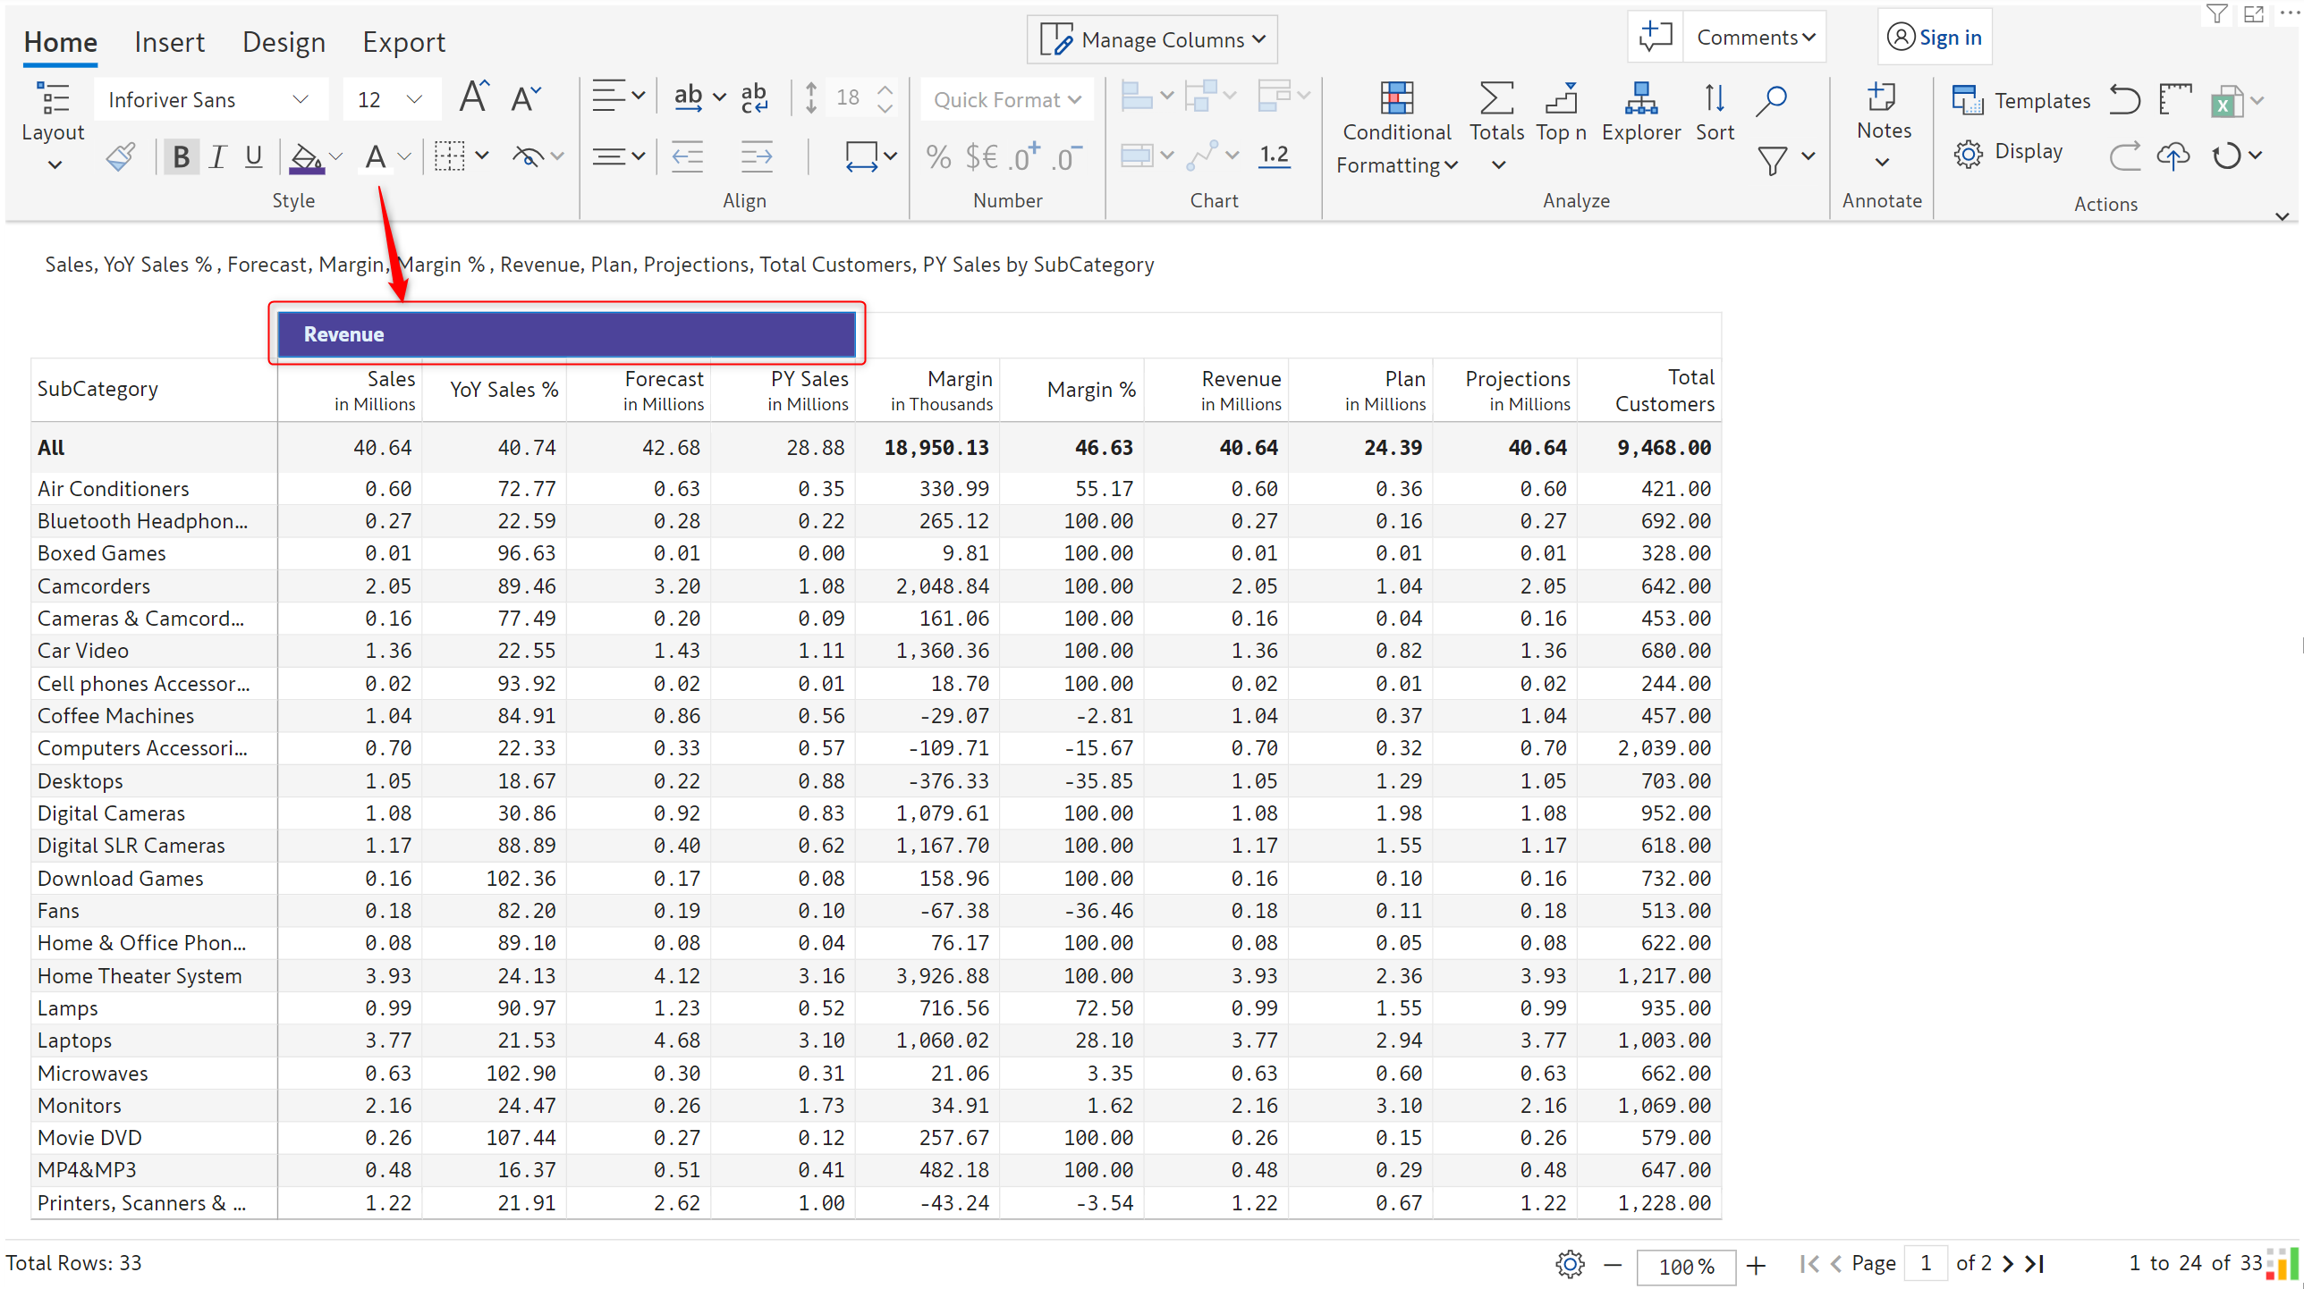
Task: Click the search magnifier icon
Action: pyautogui.click(x=1771, y=100)
